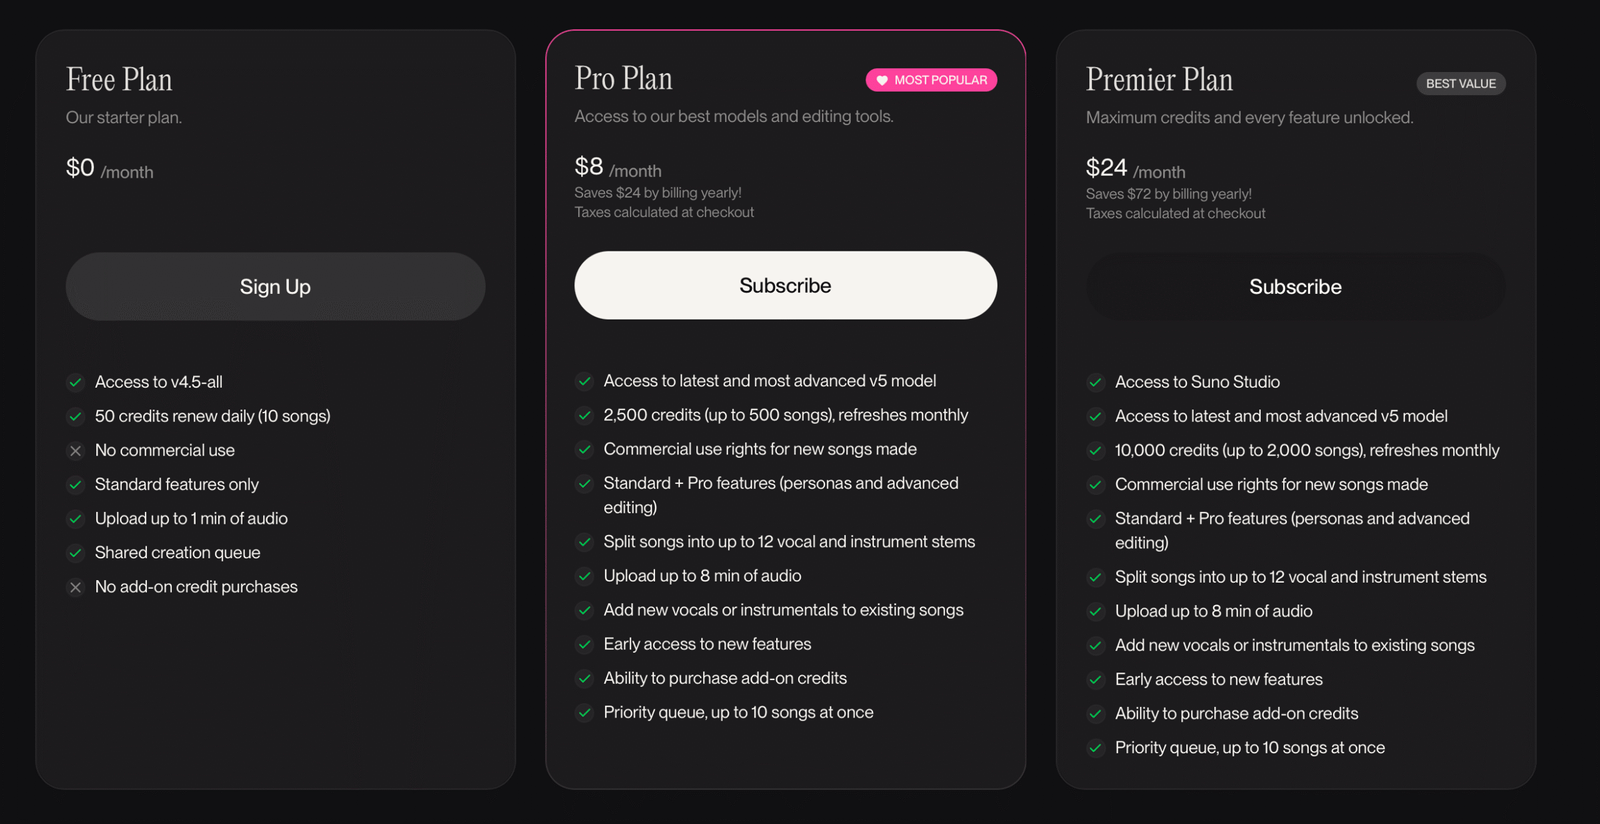Click the MOST POPULAR badge
This screenshot has height=824, width=1600.
(x=931, y=79)
